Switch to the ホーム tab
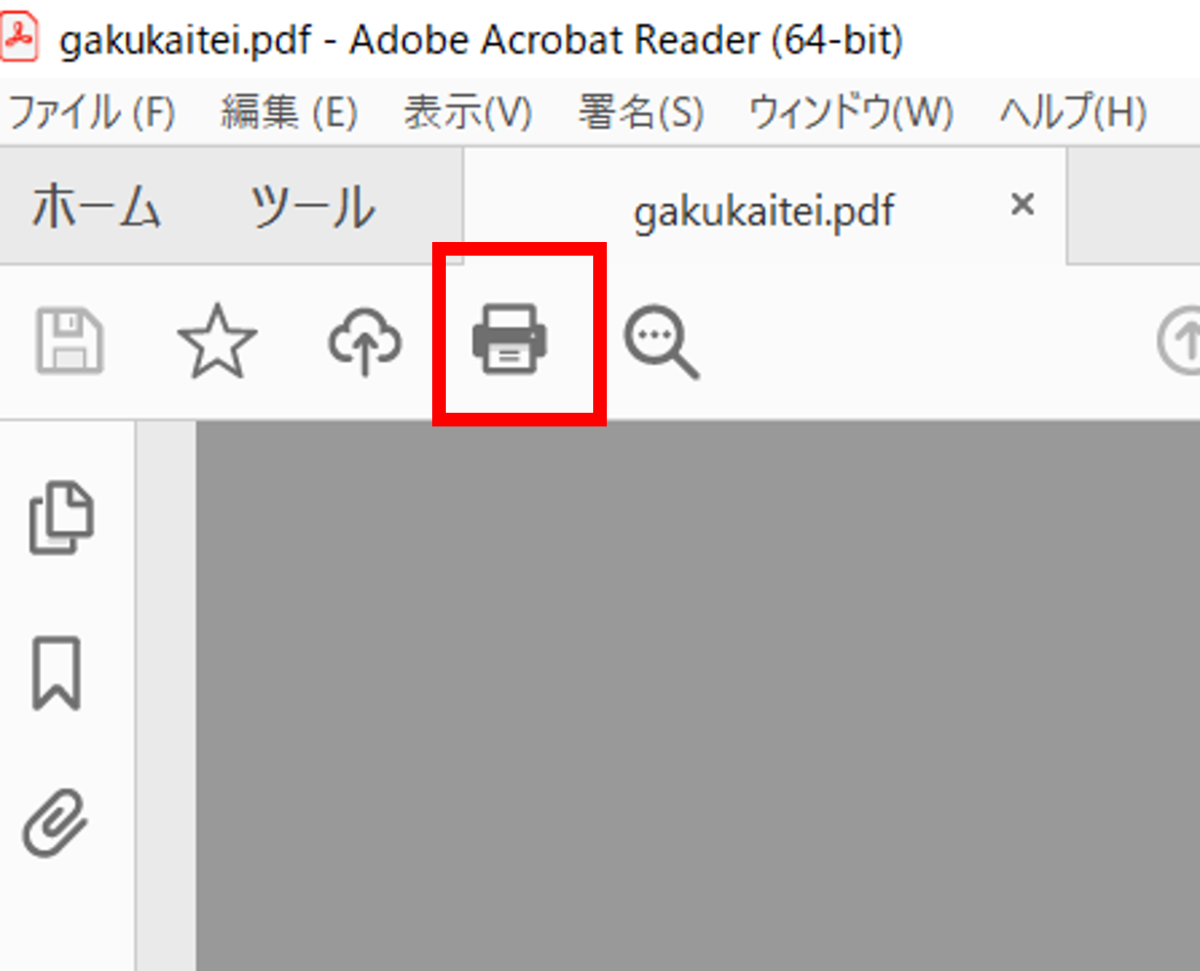Image resolution: width=1200 pixels, height=971 pixels. tap(96, 208)
